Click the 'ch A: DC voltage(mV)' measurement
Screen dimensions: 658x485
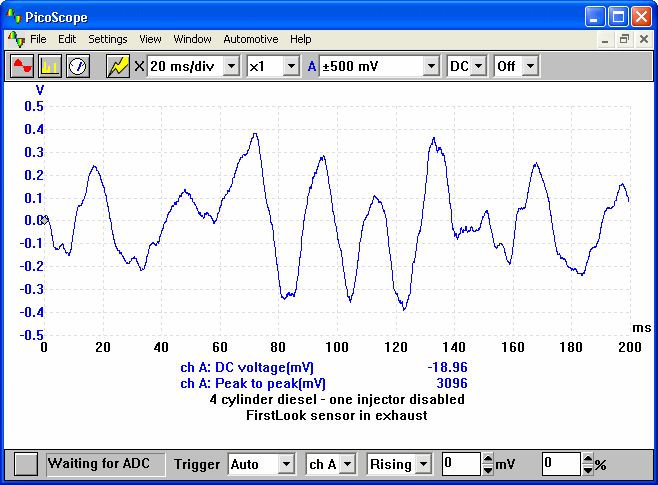click(x=247, y=368)
